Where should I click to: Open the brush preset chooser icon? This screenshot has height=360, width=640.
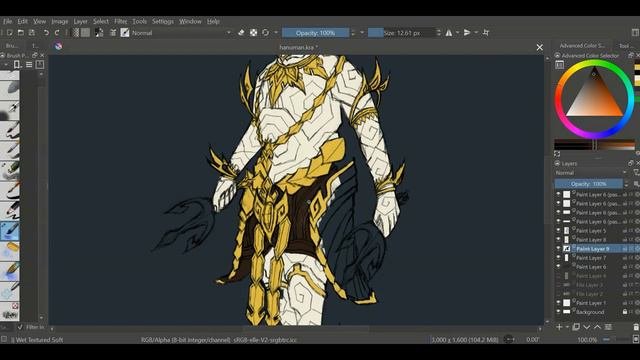(125, 33)
